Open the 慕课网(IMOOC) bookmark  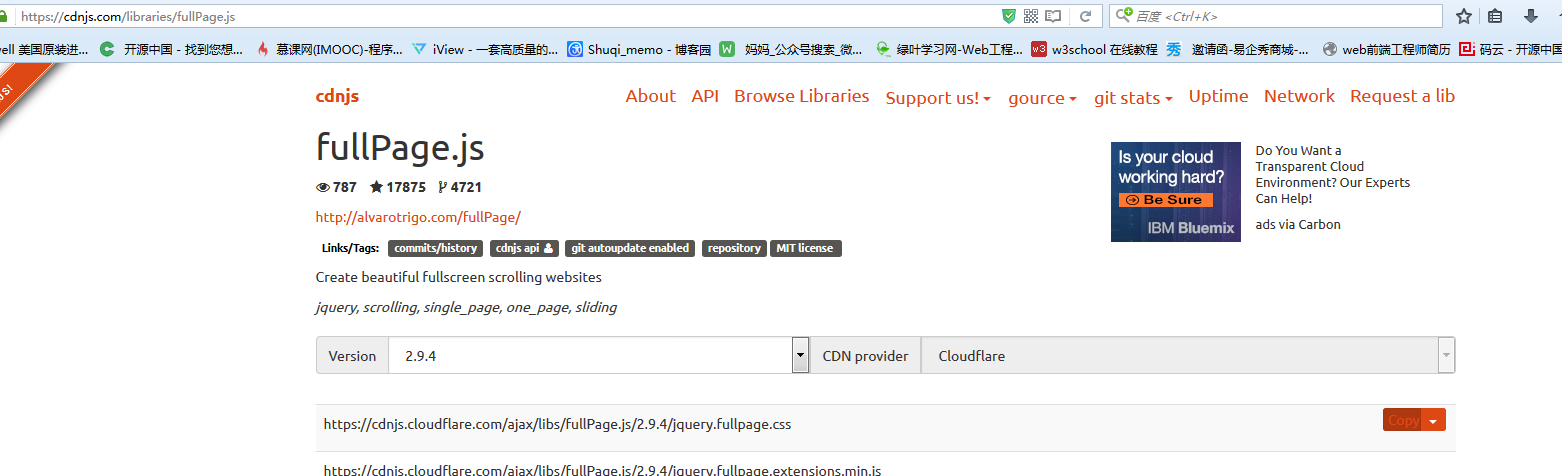tap(330, 49)
